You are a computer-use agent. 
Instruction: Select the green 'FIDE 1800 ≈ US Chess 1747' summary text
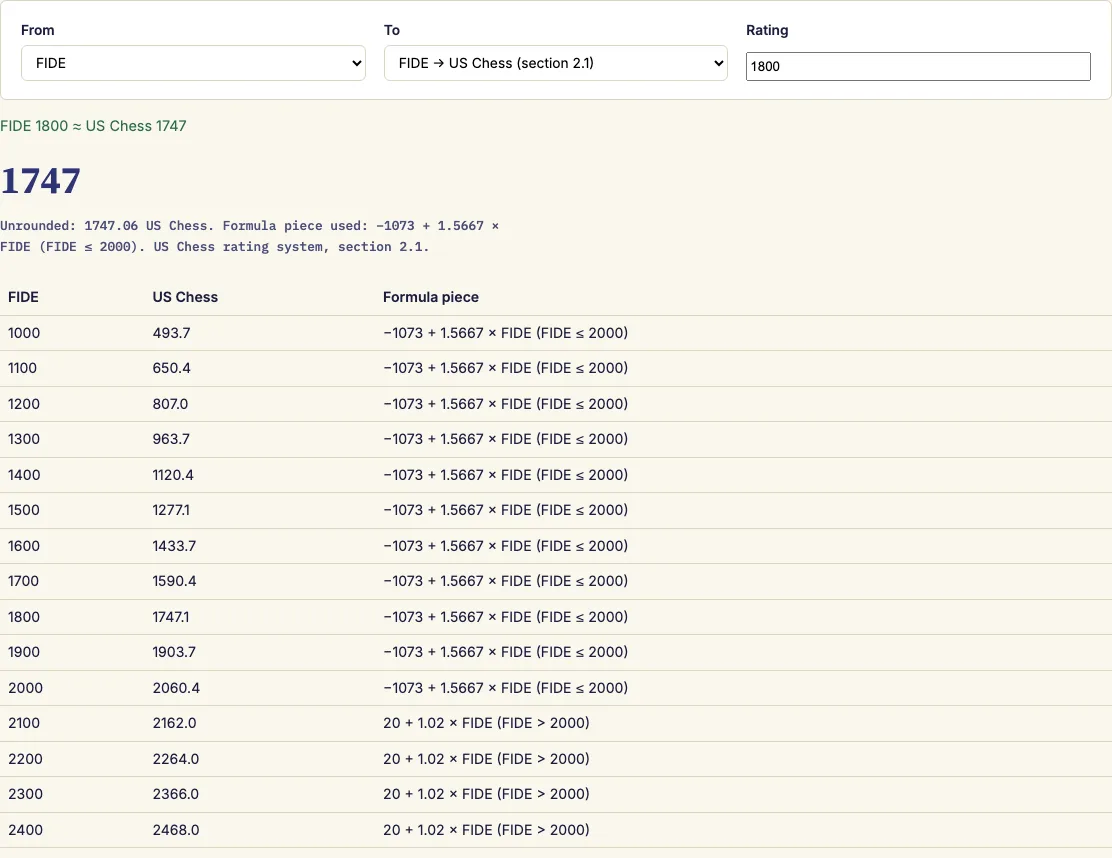[93, 126]
